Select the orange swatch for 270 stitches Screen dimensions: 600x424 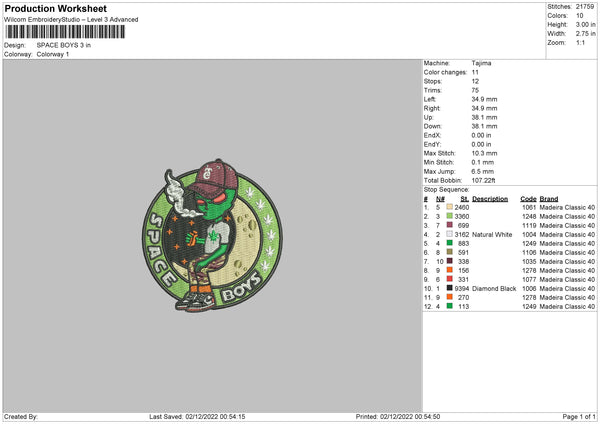pos(449,297)
